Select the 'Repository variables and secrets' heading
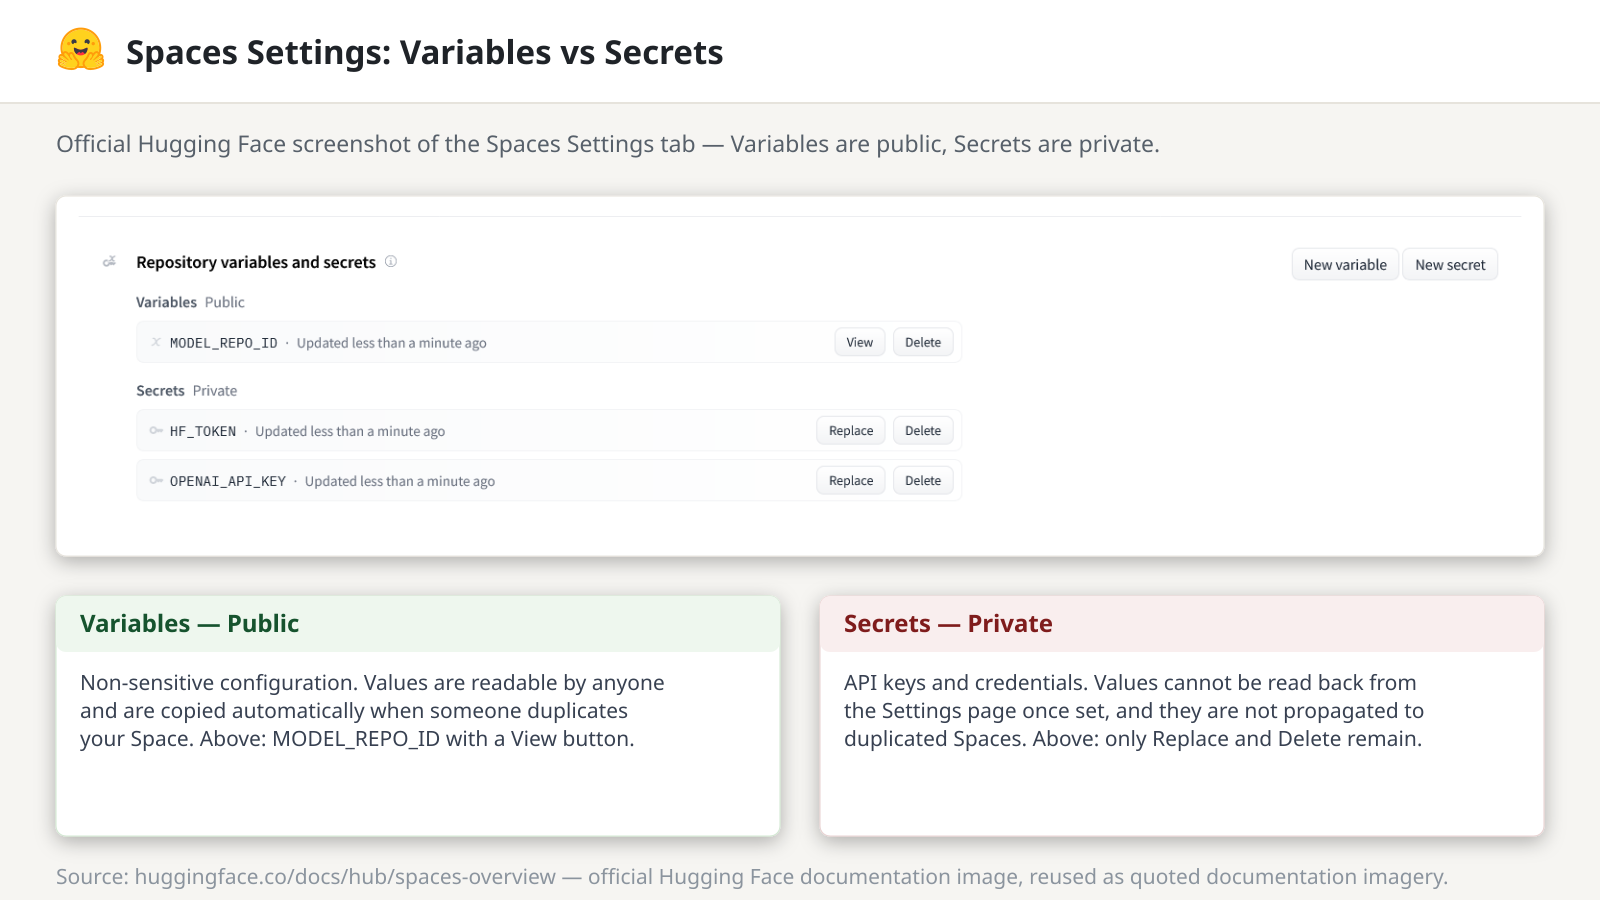The width and height of the screenshot is (1600, 900). pos(256,262)
